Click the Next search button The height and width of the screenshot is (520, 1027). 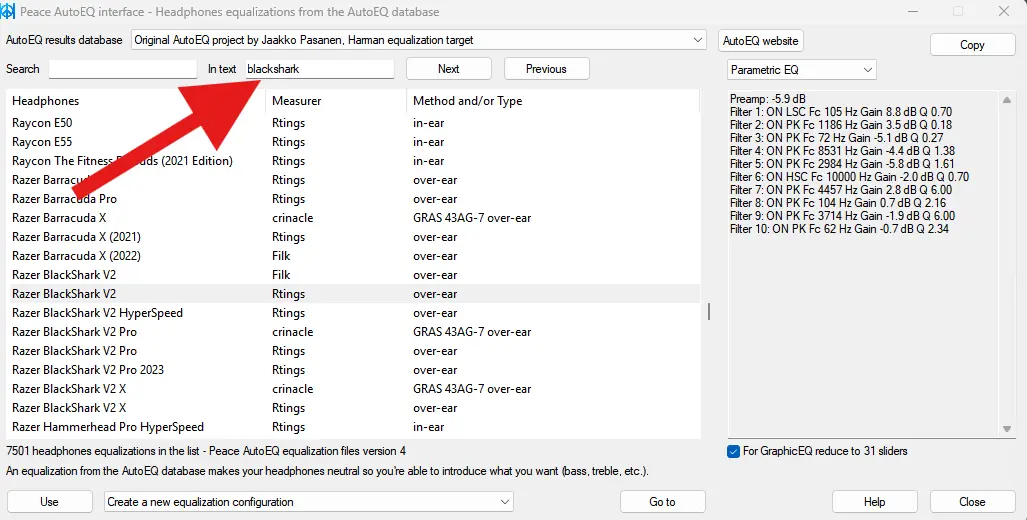click(x=449, y=69)
